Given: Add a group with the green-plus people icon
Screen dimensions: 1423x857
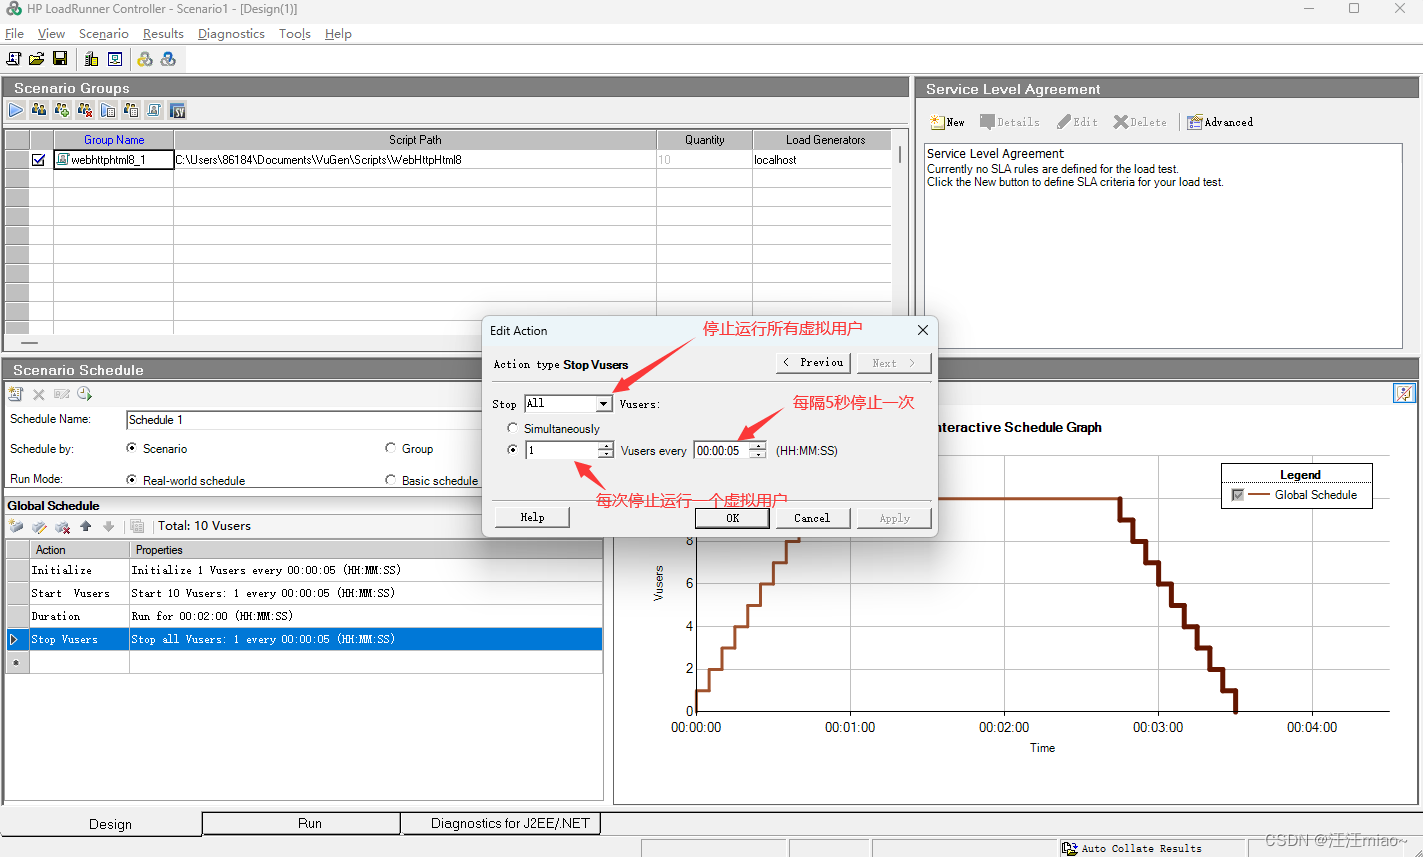Looking at the screenshot, I should click(62, 110).
